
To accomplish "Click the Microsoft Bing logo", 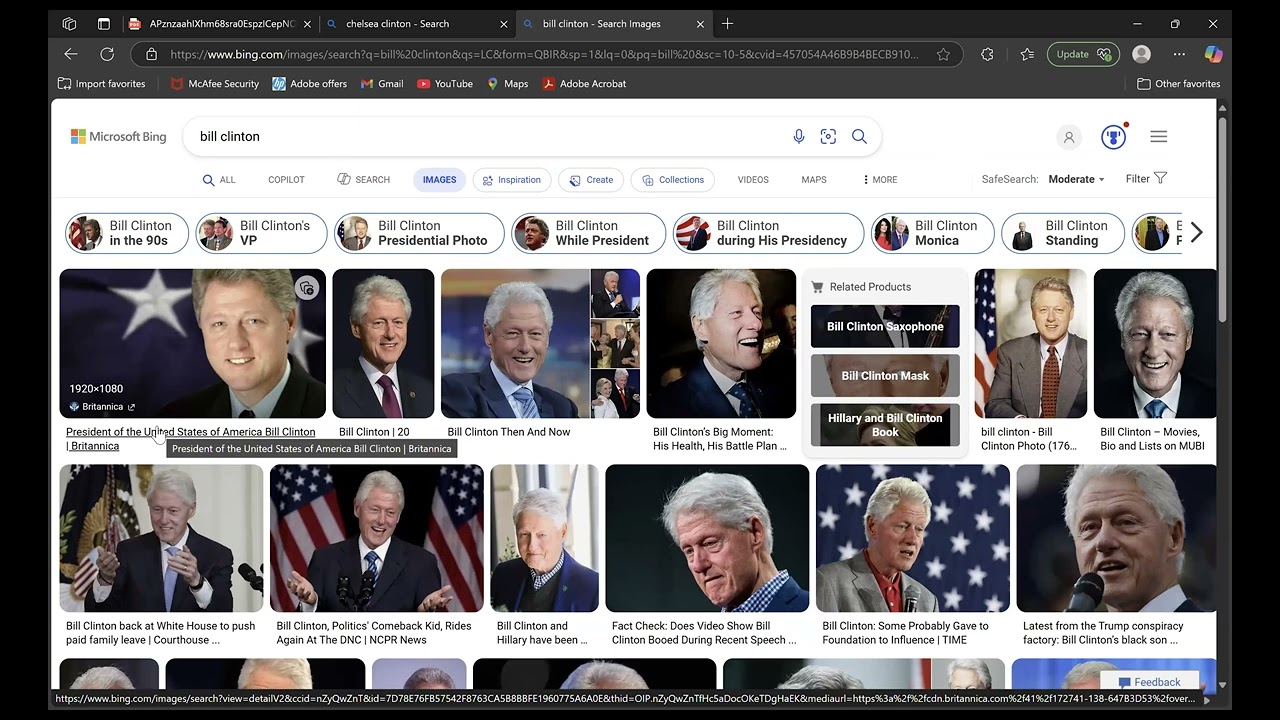I will (x=118, y=136).
